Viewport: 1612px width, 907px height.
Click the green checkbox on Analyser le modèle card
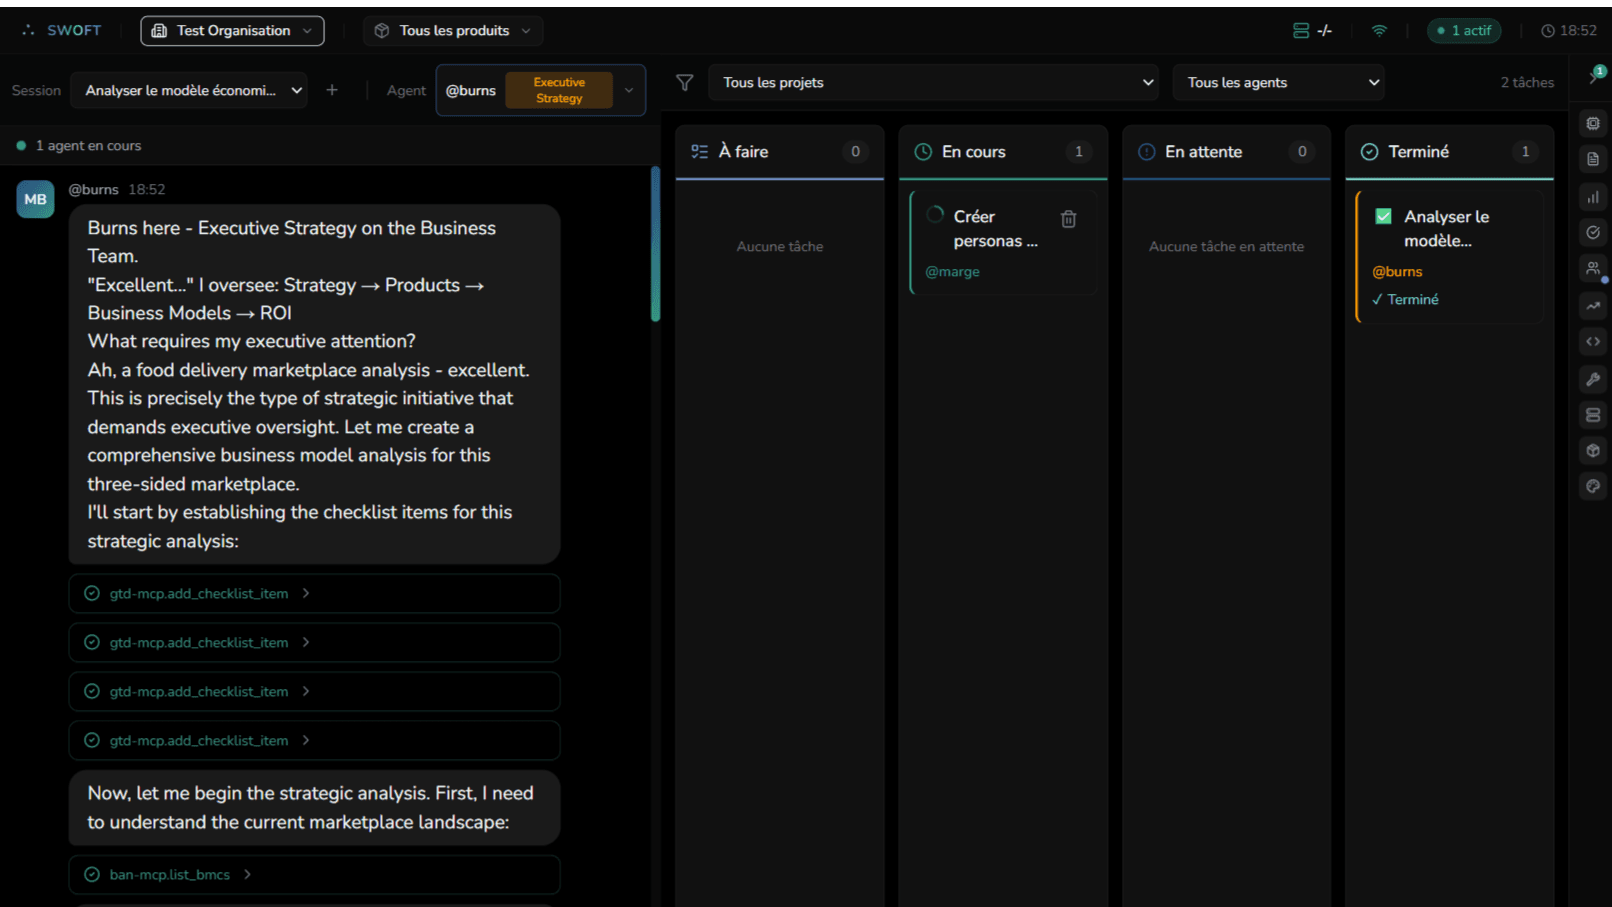(1382, 215)
